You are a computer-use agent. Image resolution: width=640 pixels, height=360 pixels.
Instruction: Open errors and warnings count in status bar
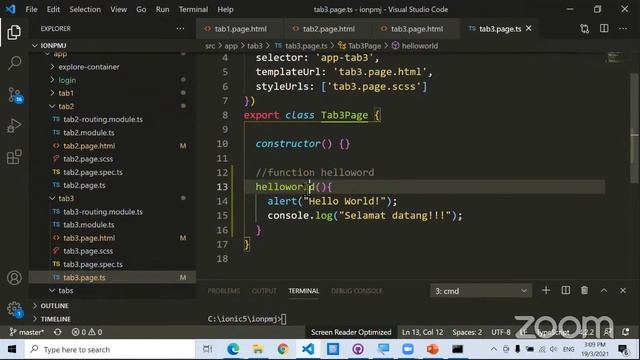click(87, 332)
